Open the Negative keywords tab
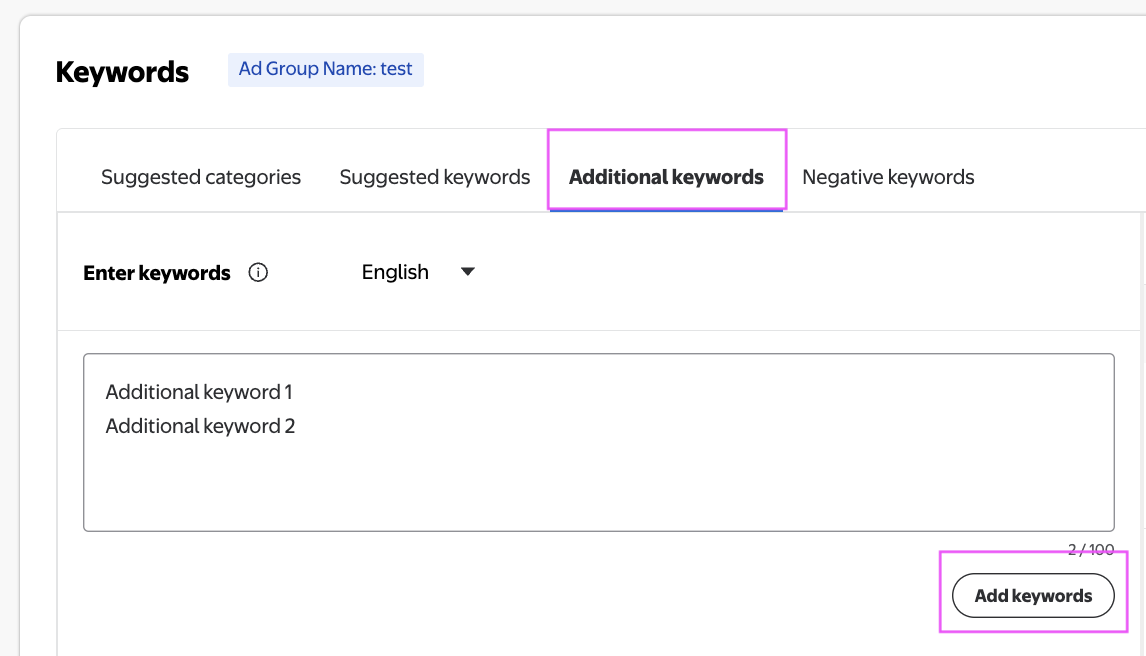Screen dimensions: 1146x656 [888, 177]
